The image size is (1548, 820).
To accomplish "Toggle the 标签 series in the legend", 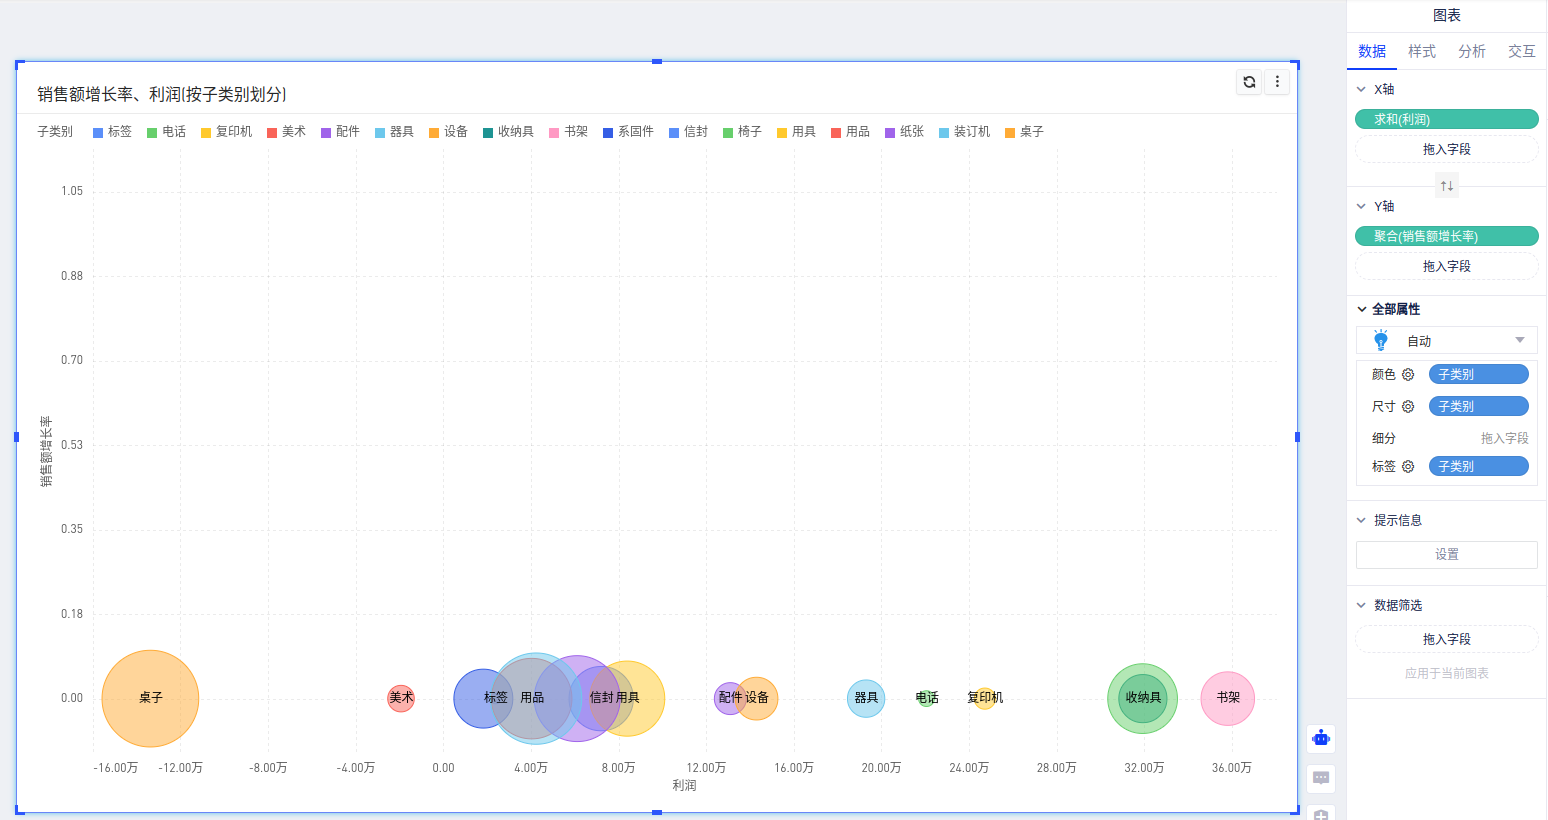I will point(112,132).
